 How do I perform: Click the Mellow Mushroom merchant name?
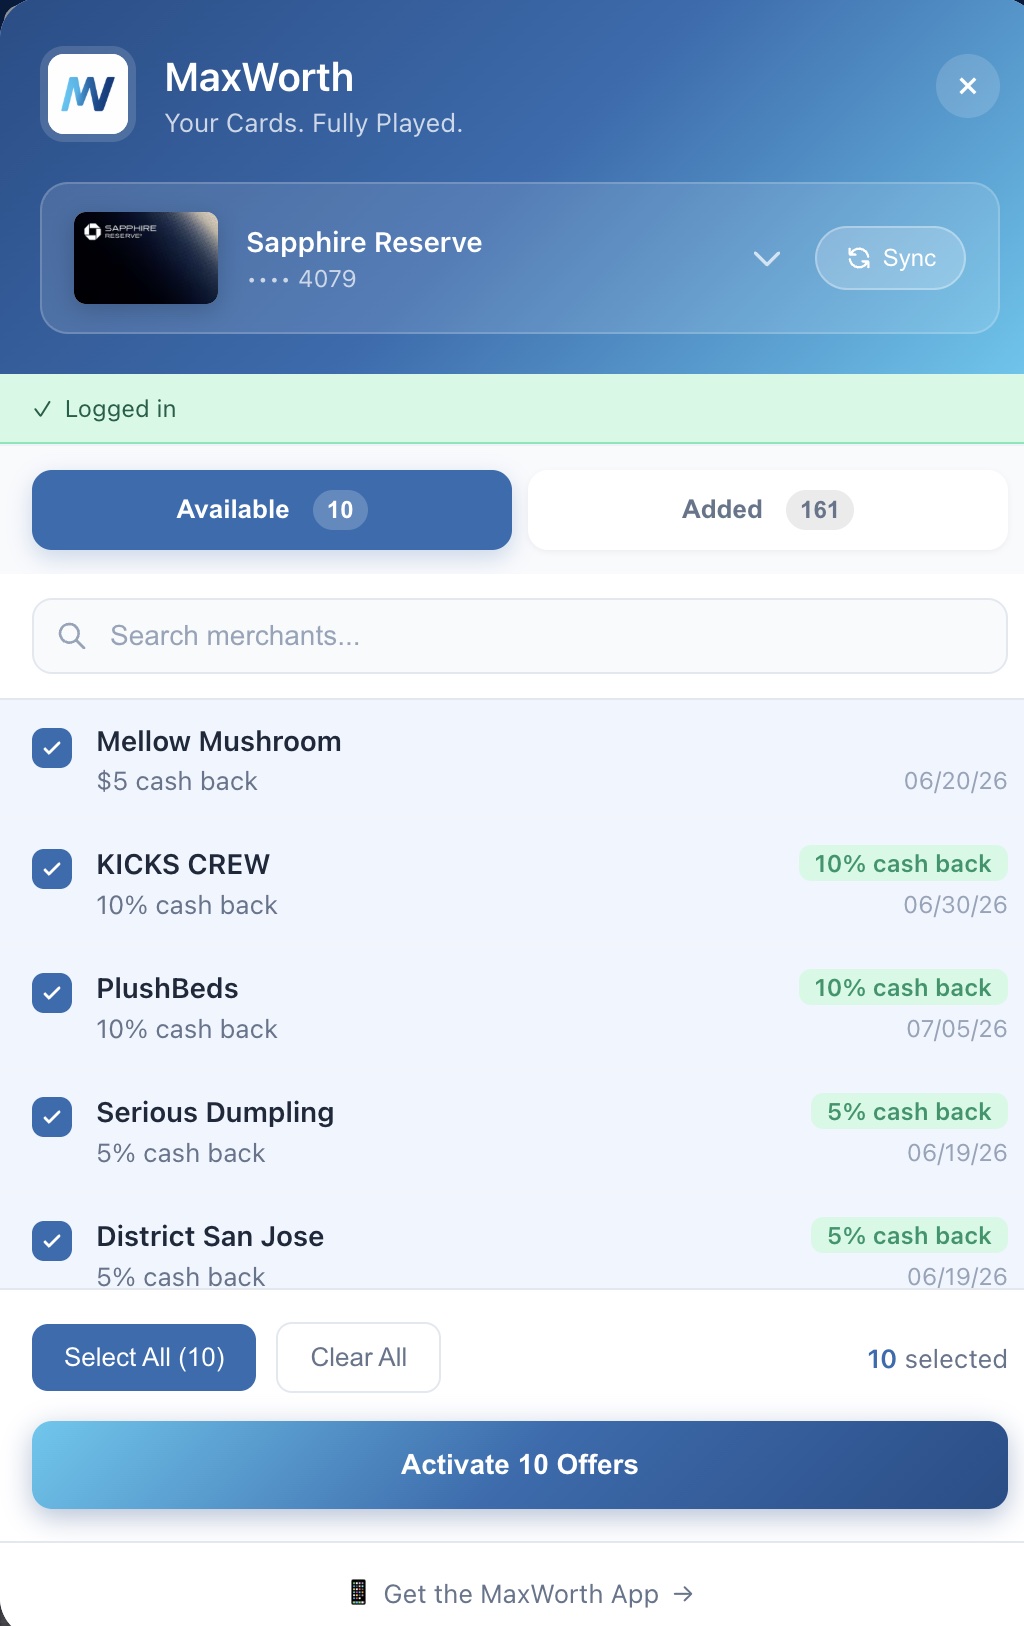coord(219,742)
